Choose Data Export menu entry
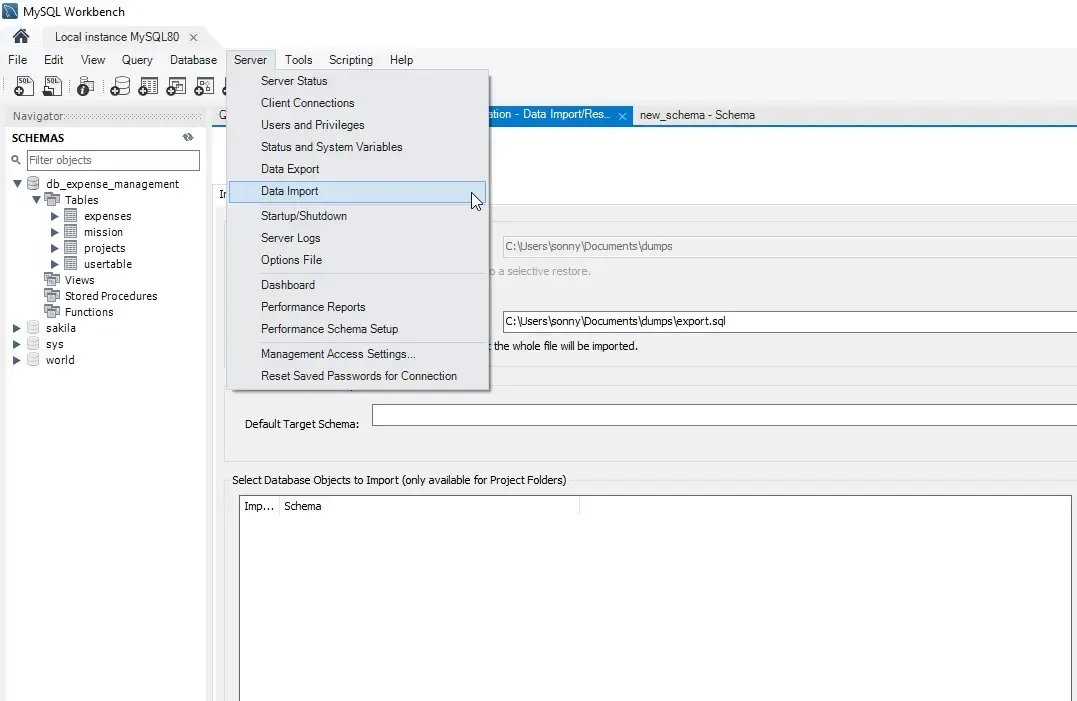The image size is (1077, 701). pos(290,169)
